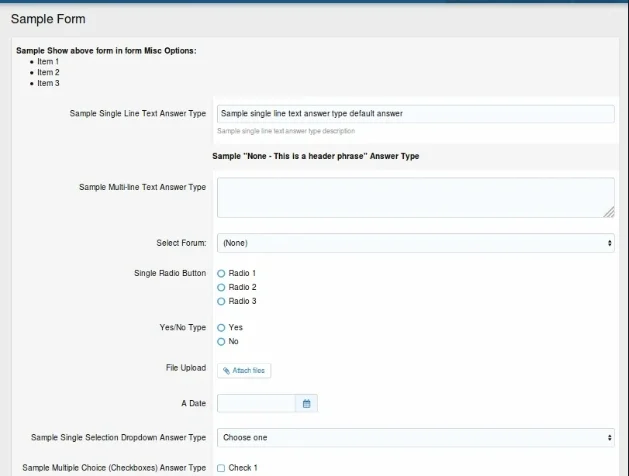Focus the single line text answer field
Screen dimensions: 629x476
(415, 114)
